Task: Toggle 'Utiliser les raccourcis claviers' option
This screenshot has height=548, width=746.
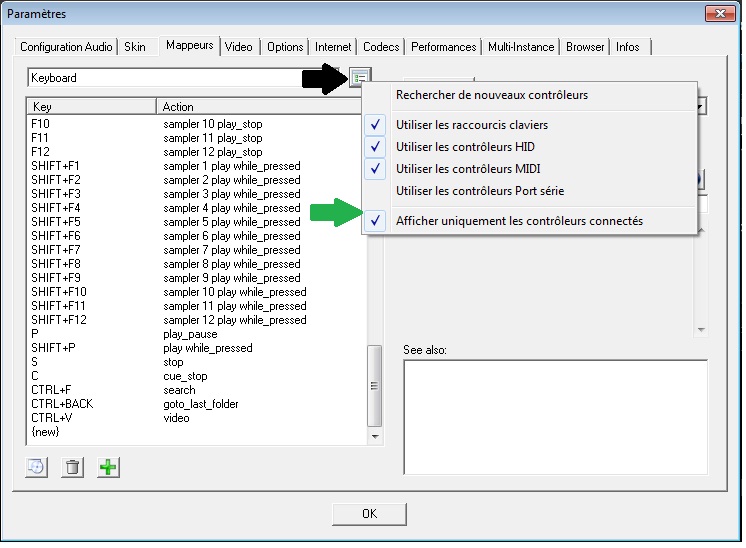Action: (x=472, y=125)
